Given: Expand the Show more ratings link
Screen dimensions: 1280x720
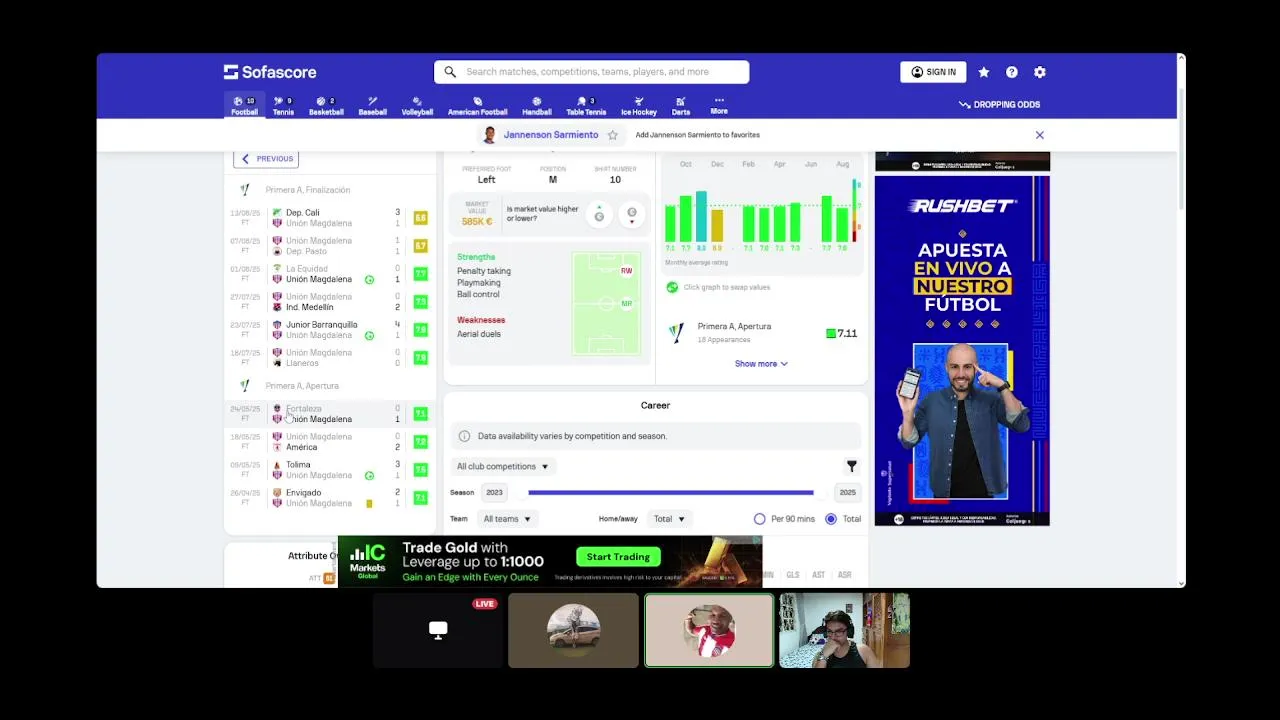Looking at the screenshot, I should click(x=761, y=364).
